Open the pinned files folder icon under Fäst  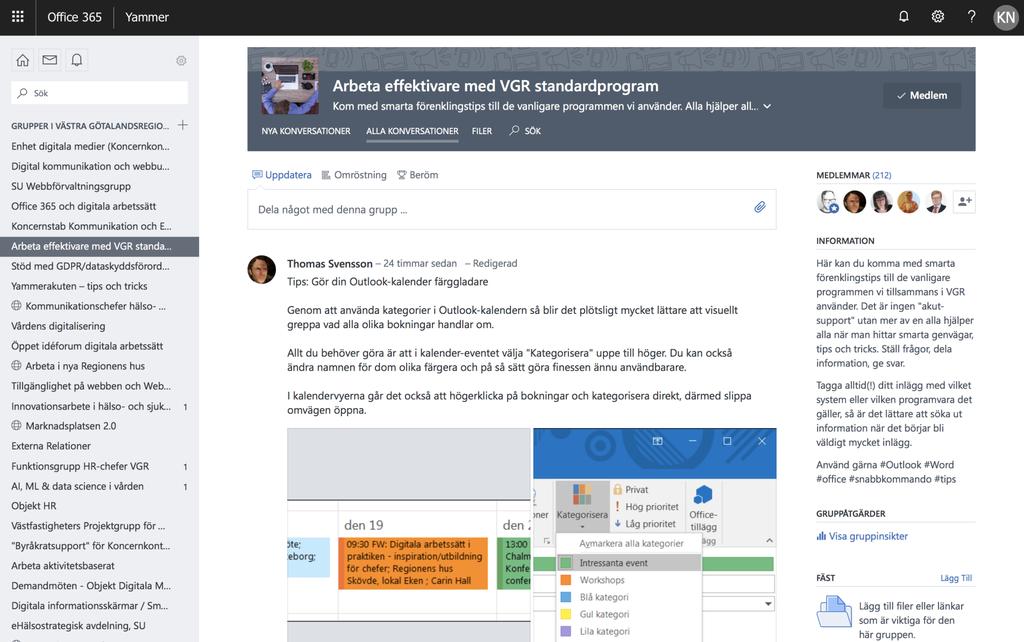click(834, 611)
